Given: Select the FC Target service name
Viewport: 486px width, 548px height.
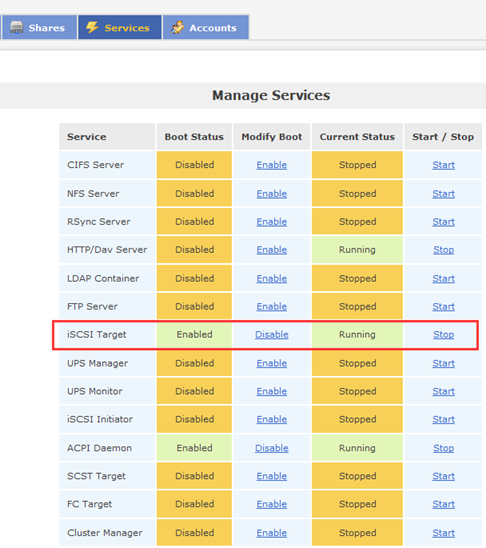Looking at the screenshot, I should pos(89,504).
